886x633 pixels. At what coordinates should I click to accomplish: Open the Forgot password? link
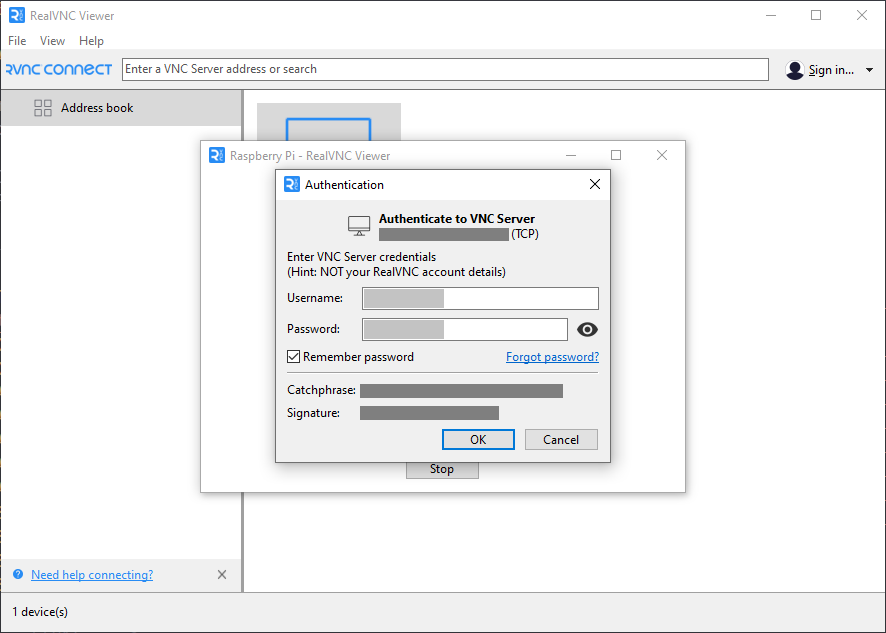coord(552,357)
